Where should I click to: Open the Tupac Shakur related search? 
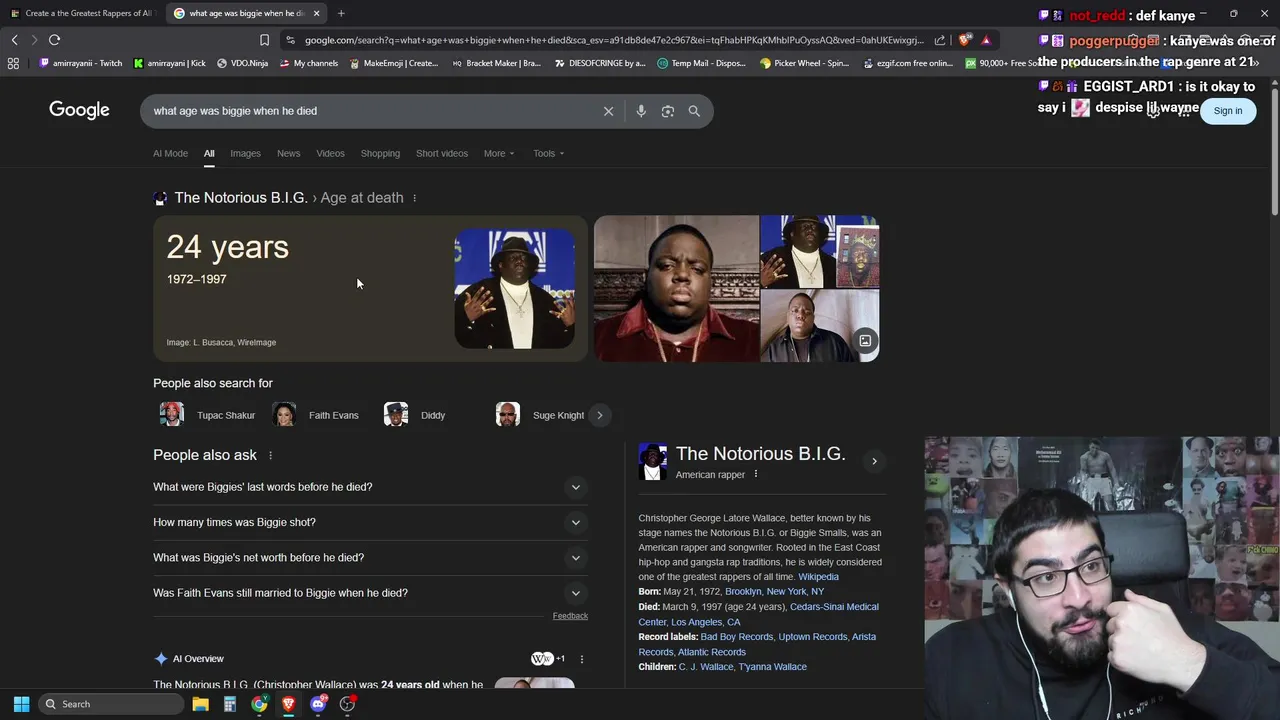208,415
